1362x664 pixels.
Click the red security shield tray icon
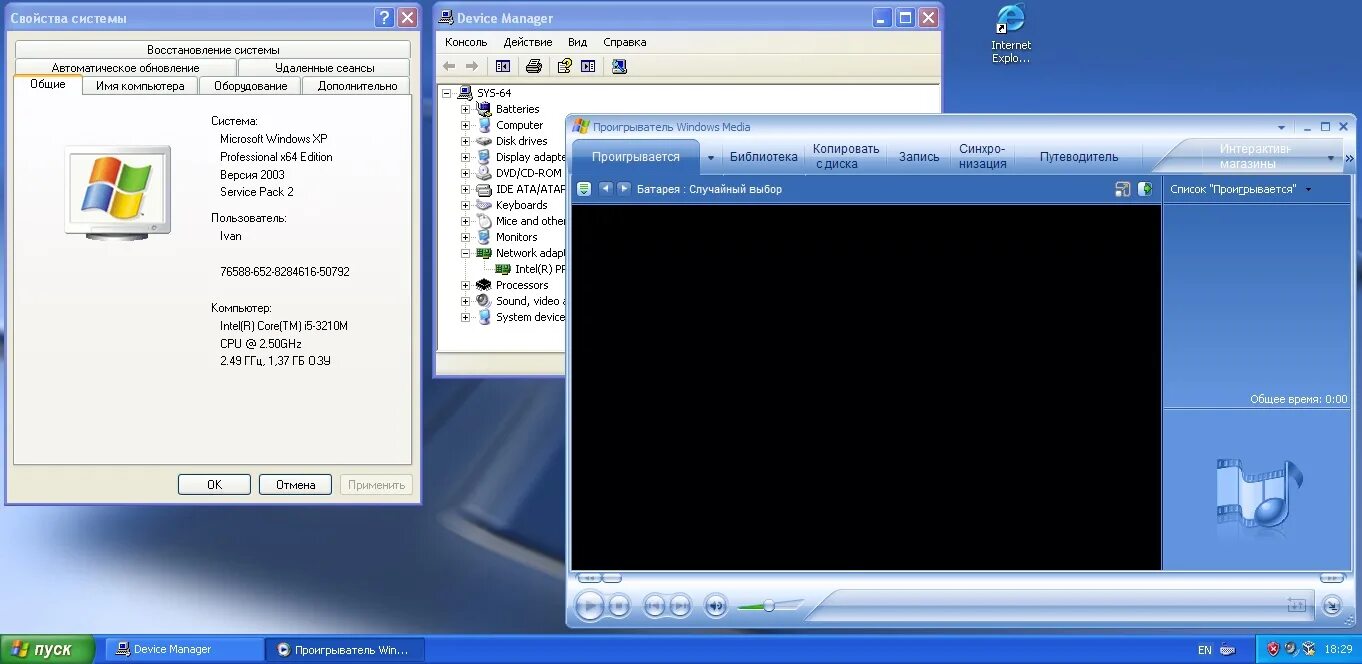[x=1273, y=649]
